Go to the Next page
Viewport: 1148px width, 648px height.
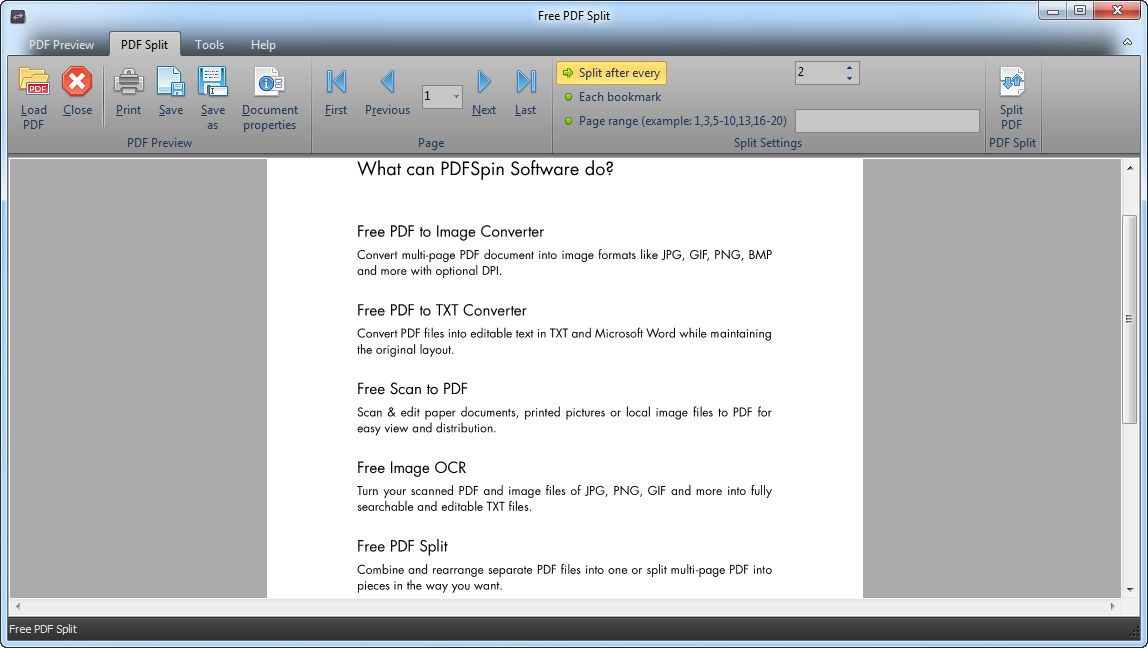484,82
